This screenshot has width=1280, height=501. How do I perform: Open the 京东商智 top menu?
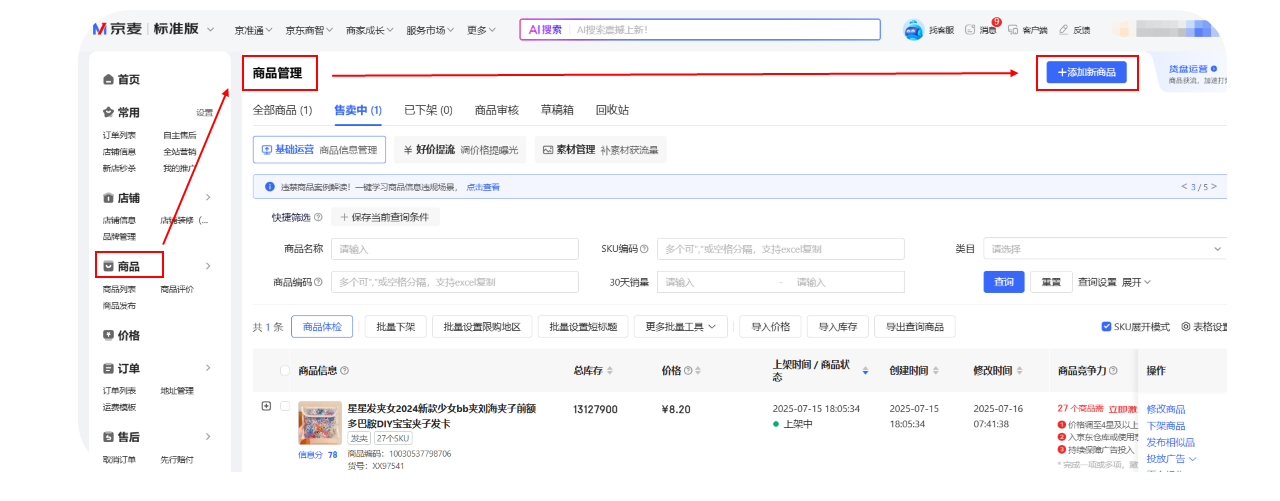click(309, 30)
